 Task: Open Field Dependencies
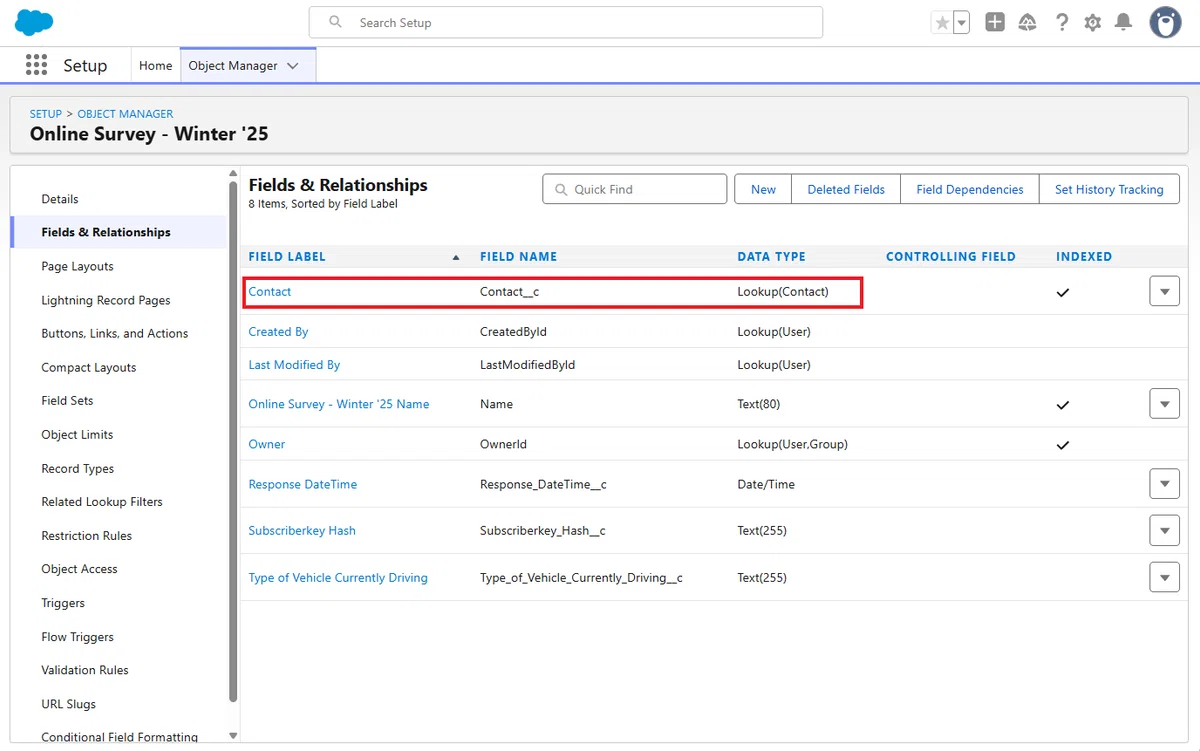point(970,189)
